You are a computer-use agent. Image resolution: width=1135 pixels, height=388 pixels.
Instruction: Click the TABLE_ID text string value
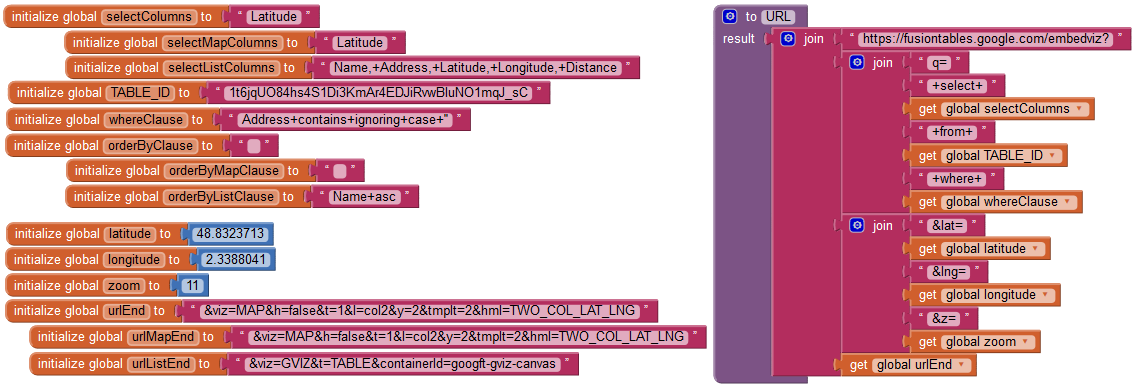click(x=376, y=93)
